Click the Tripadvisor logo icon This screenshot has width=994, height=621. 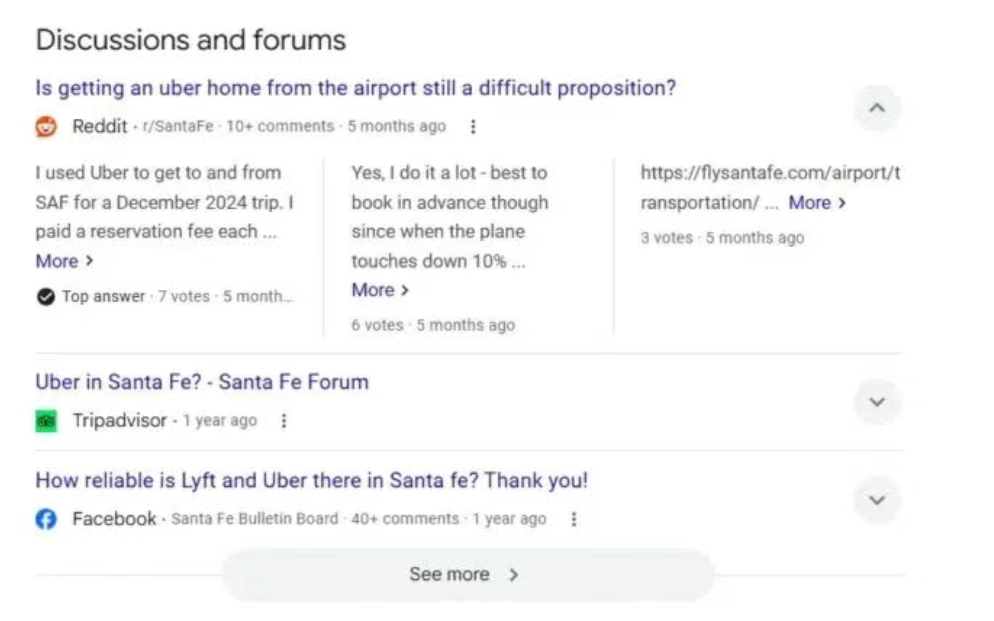pos(46,421)
